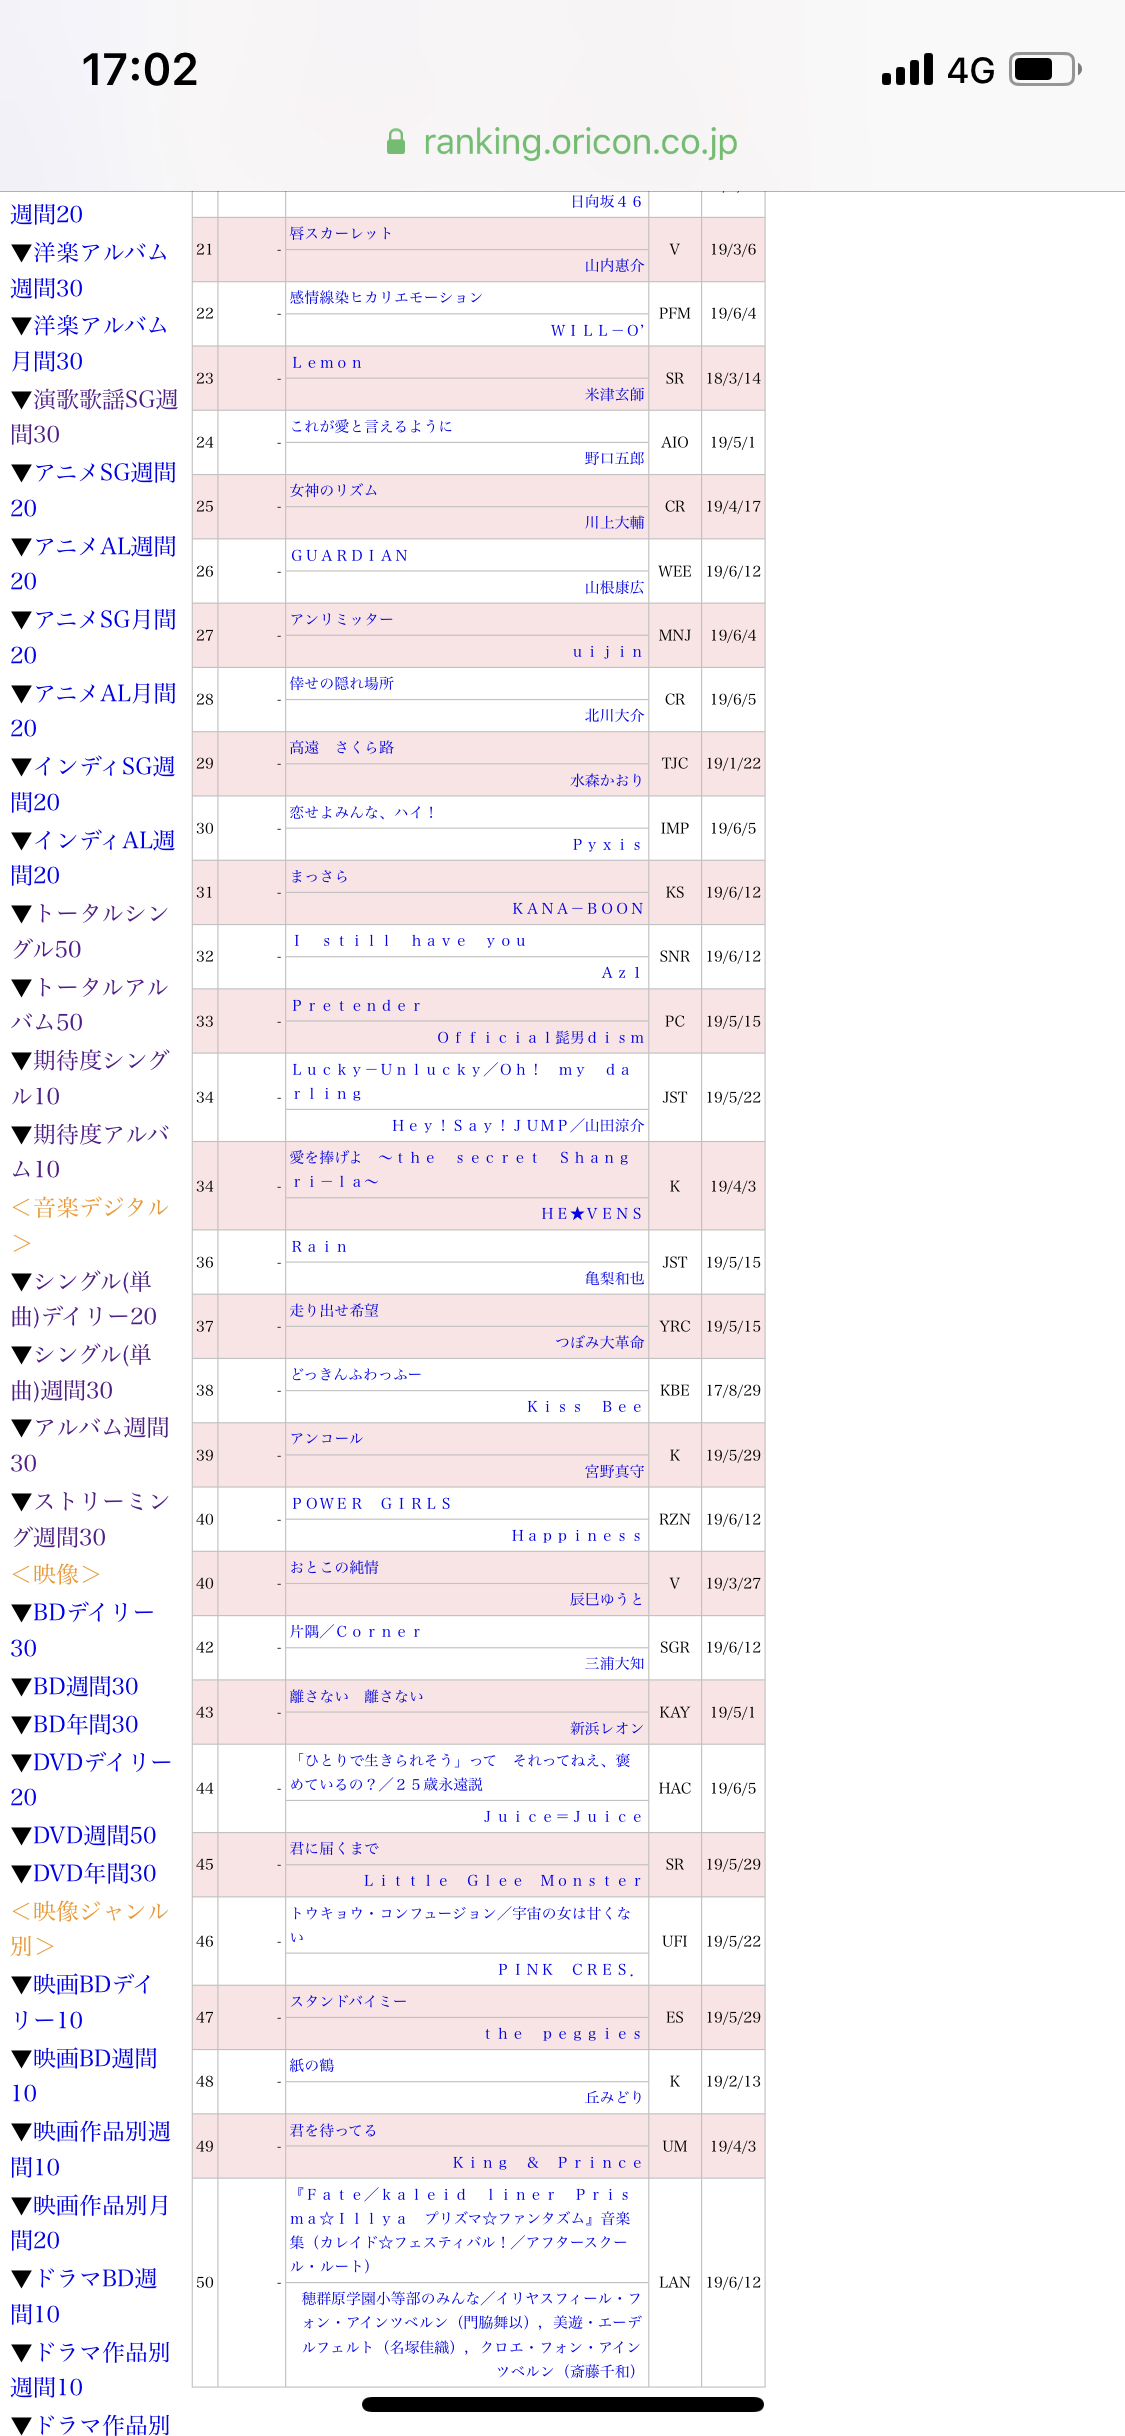Screen dimensions: 1125x2436
Task: Open the 洋楽アルバム月間30 sidebar link
Action: click(89, 343)
